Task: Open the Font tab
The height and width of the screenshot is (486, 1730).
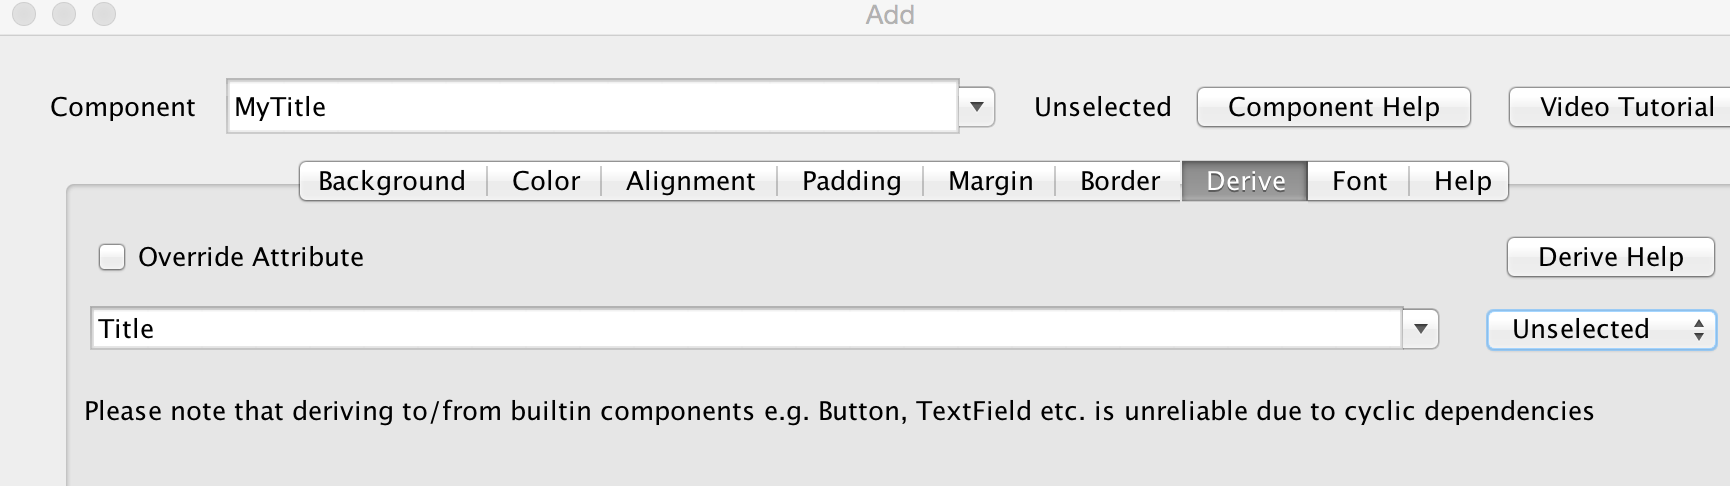Action: (1359, 181)
